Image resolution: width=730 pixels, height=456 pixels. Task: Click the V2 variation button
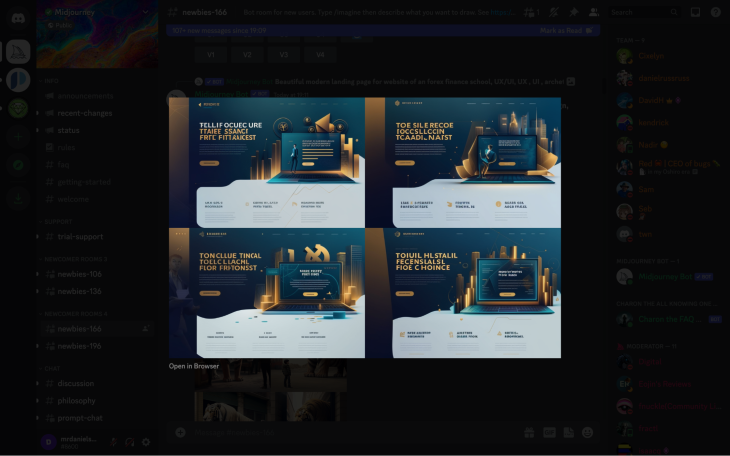247,54
